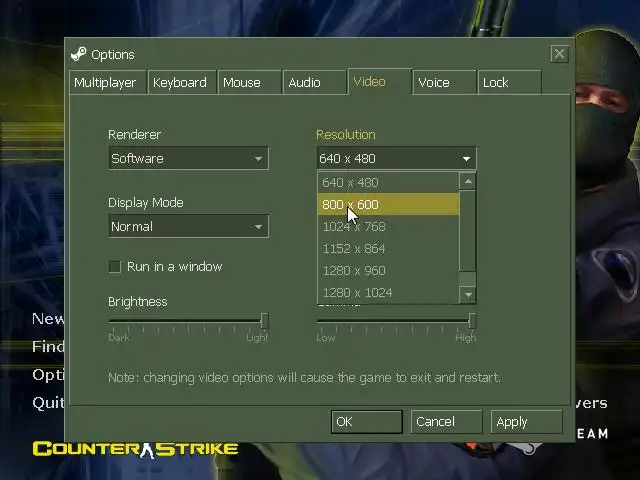Collapse the Resolution combo box arrow
The width and height of the screenshot is (640, 480).
[466, 159]
